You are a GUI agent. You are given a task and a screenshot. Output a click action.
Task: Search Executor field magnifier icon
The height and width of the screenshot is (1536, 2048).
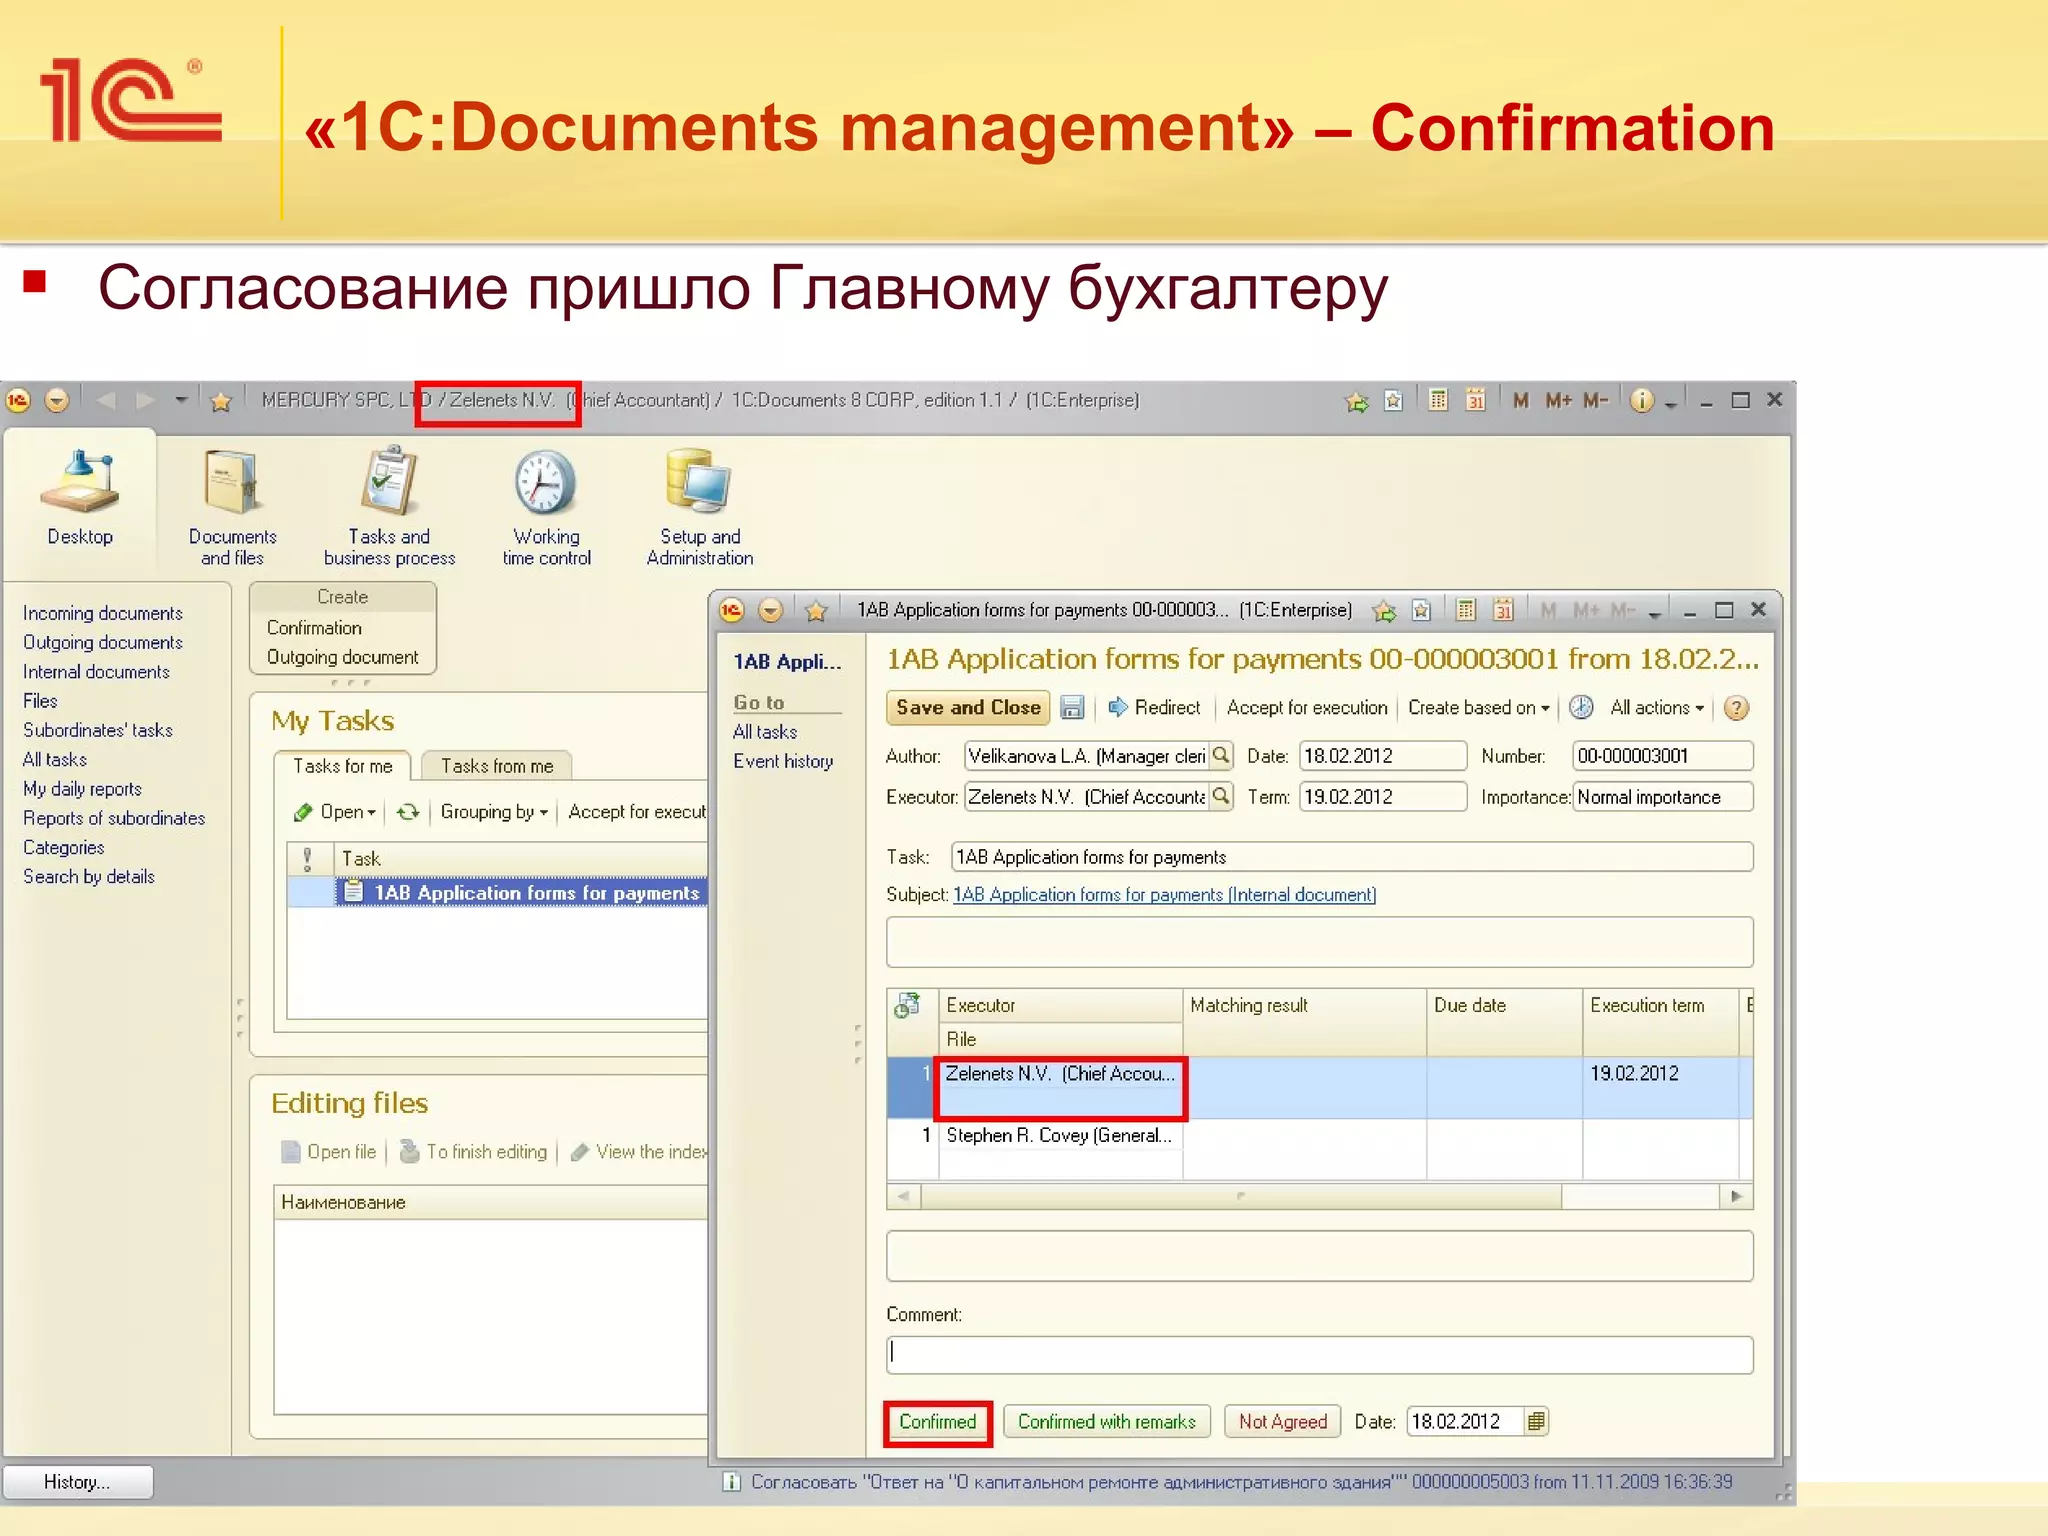(x=1221, y=797)
